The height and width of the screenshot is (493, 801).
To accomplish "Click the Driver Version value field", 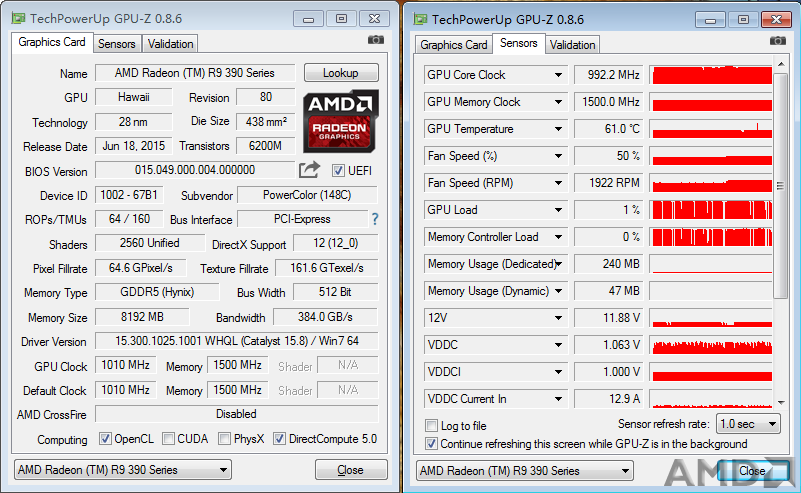I will pos(237,341).
